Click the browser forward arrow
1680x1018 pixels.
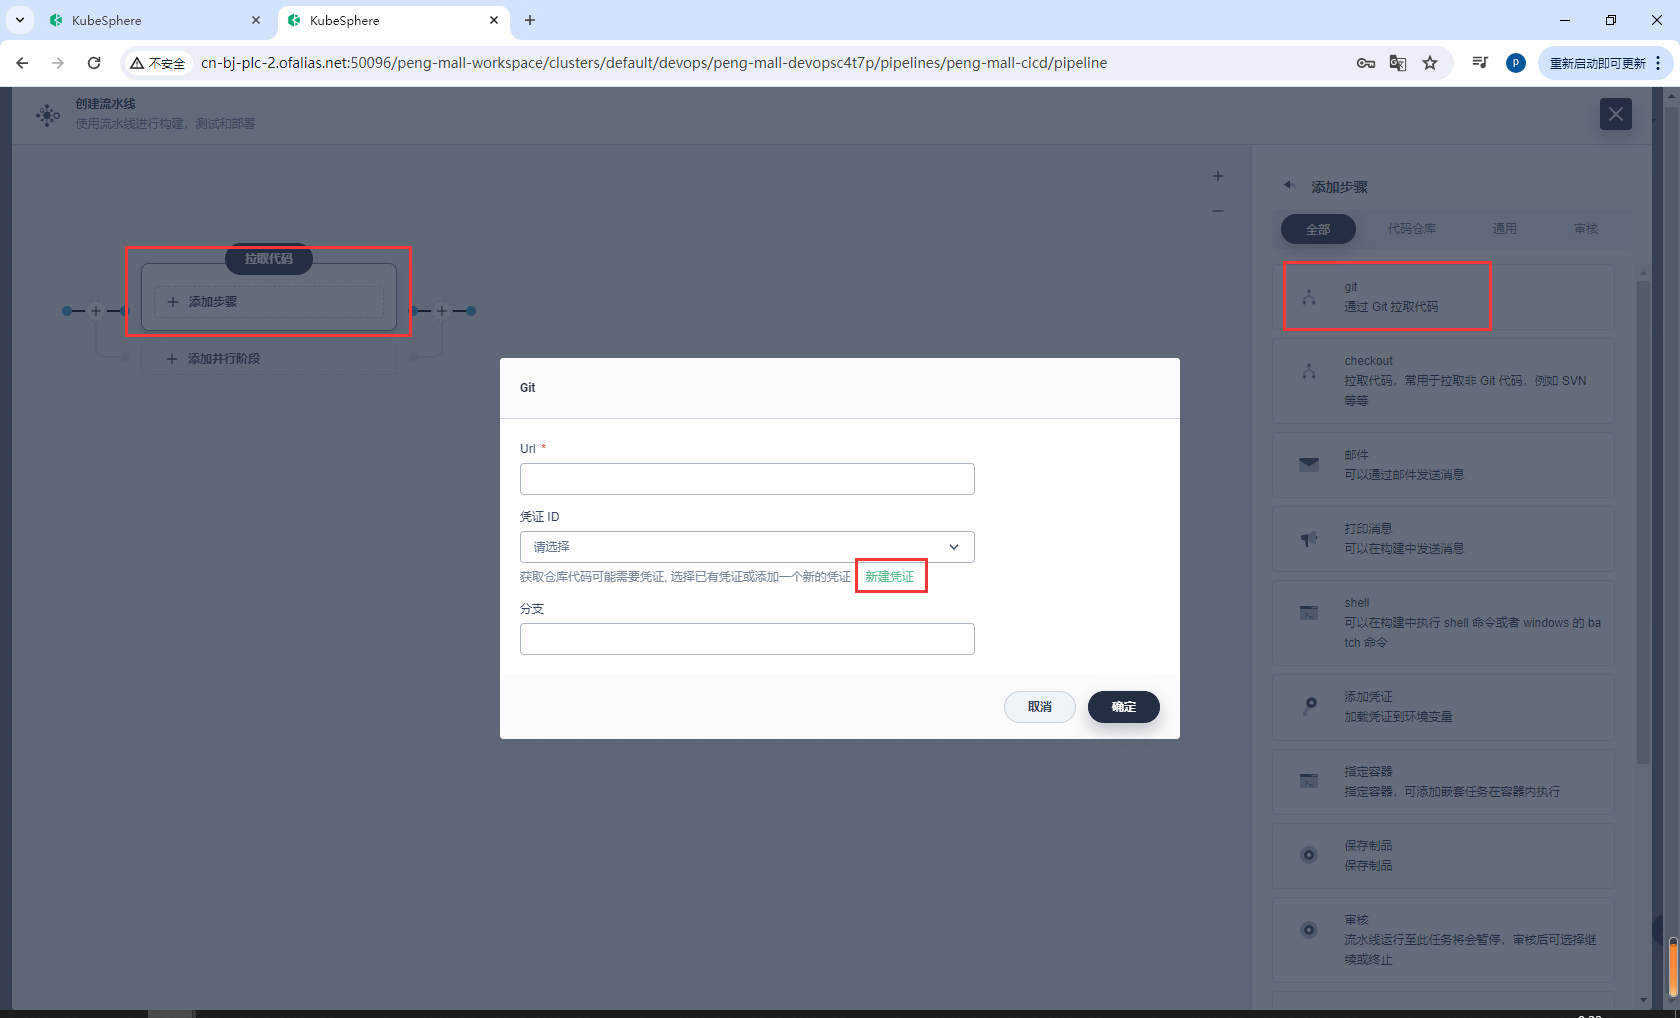coord(58,63)
